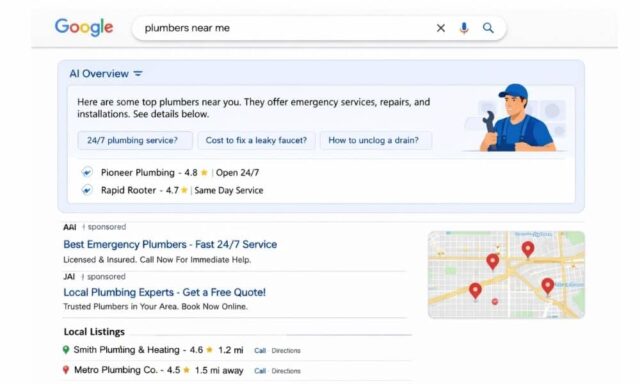
Task: Click the '1.2 mi' distance text
Action: [231, 350]
